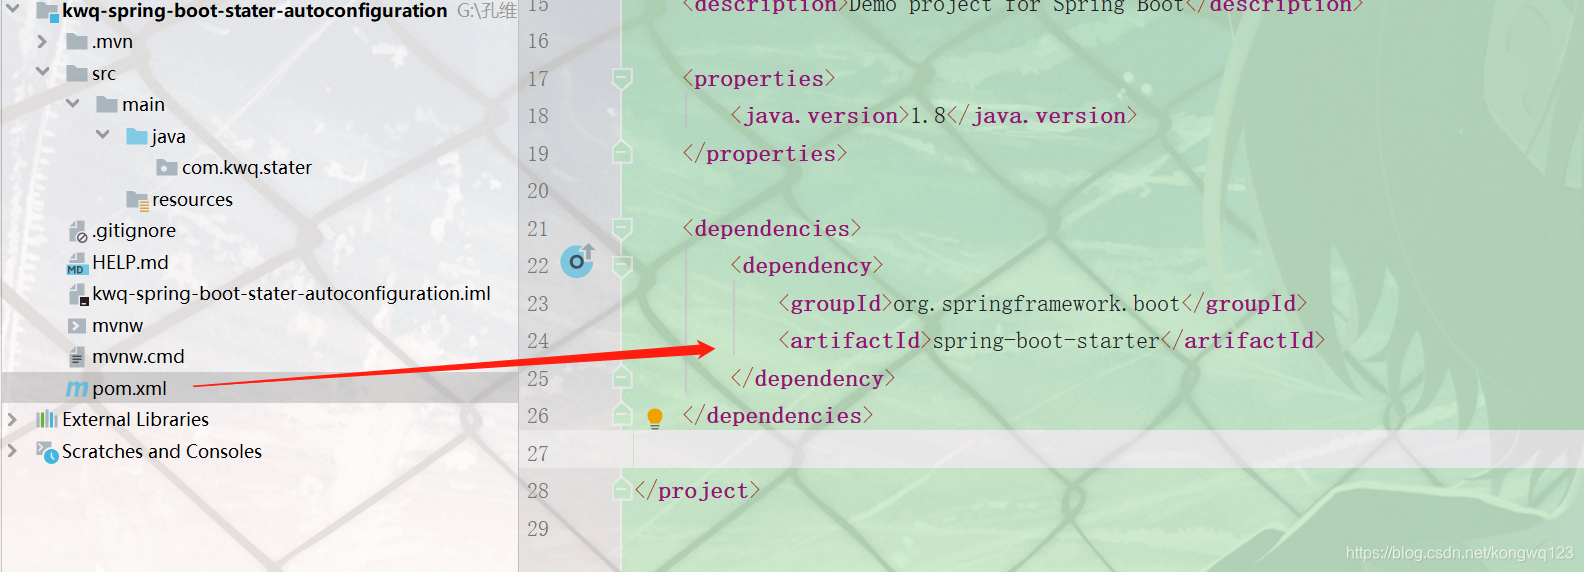
Task: Click the External Libraries icon
Action: click(47, 419)
